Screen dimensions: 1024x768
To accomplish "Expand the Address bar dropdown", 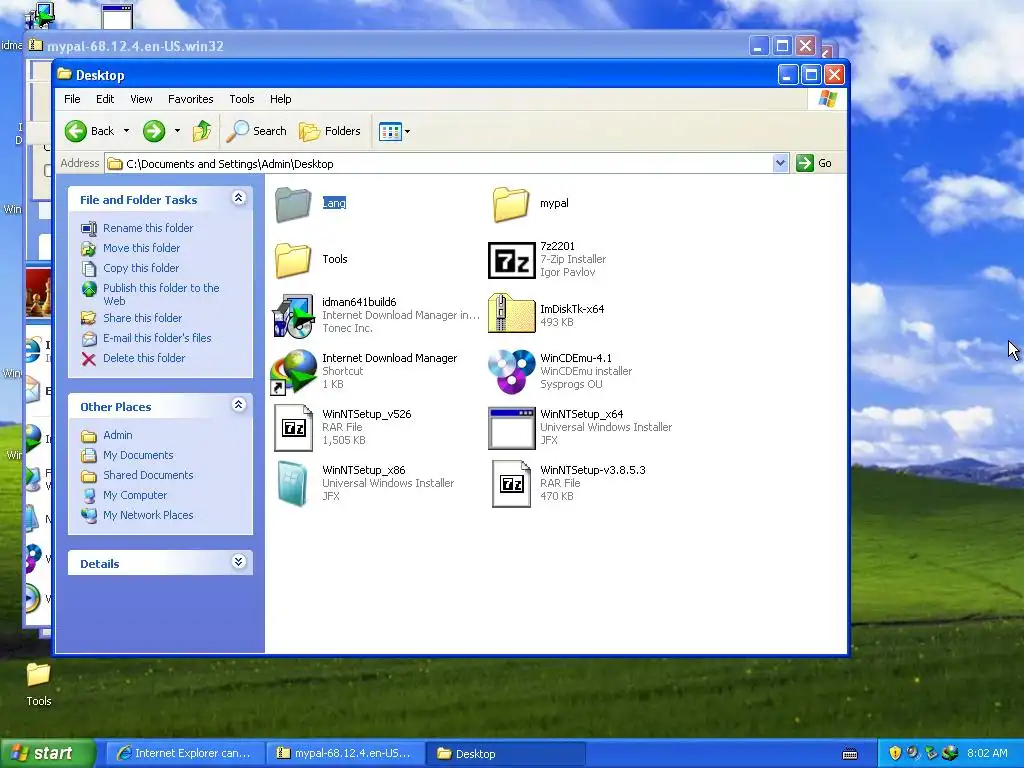I will coord(780,163).
